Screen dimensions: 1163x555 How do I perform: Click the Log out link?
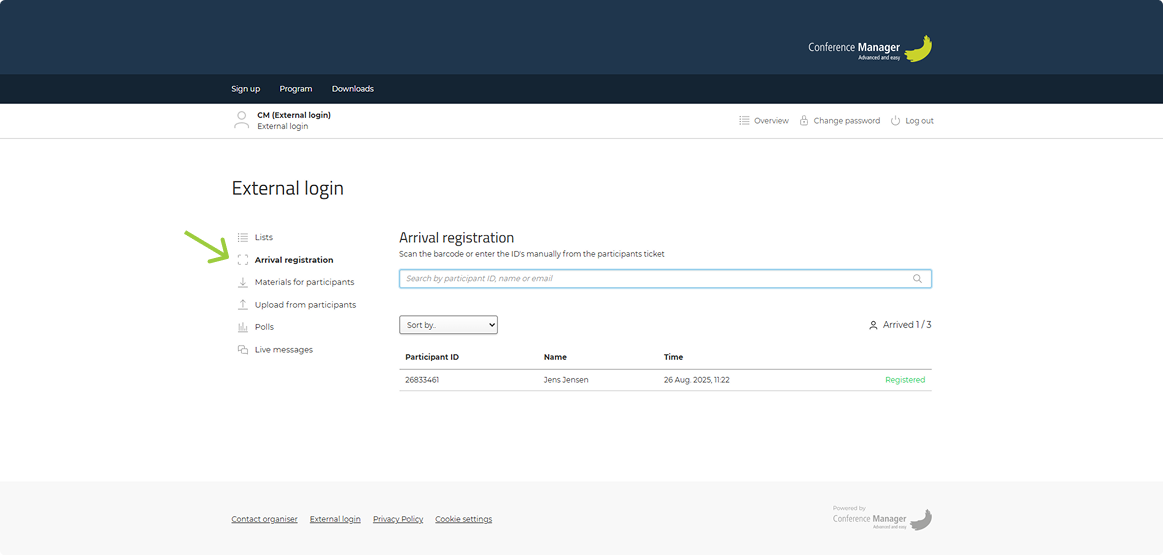pos(919,120)
